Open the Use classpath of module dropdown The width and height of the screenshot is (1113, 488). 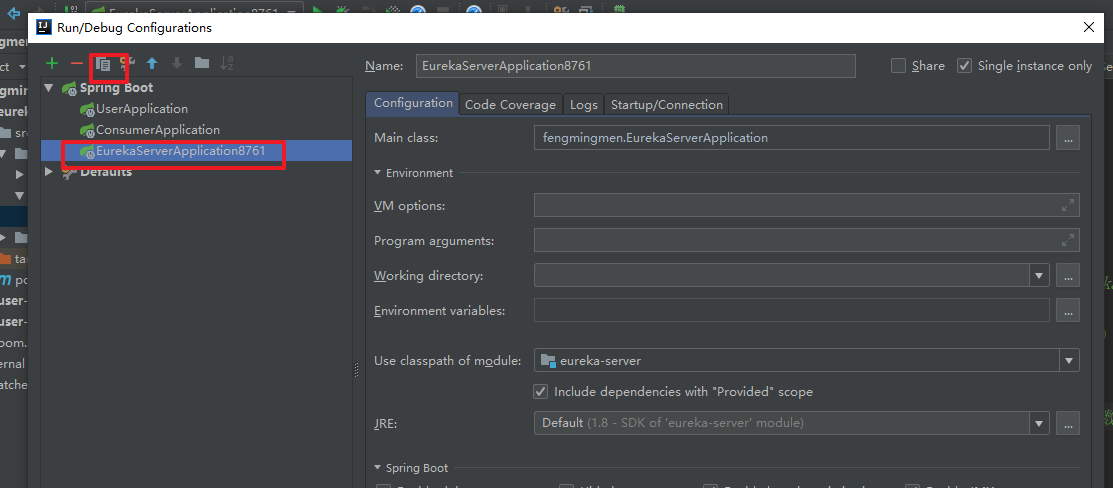1070,360
